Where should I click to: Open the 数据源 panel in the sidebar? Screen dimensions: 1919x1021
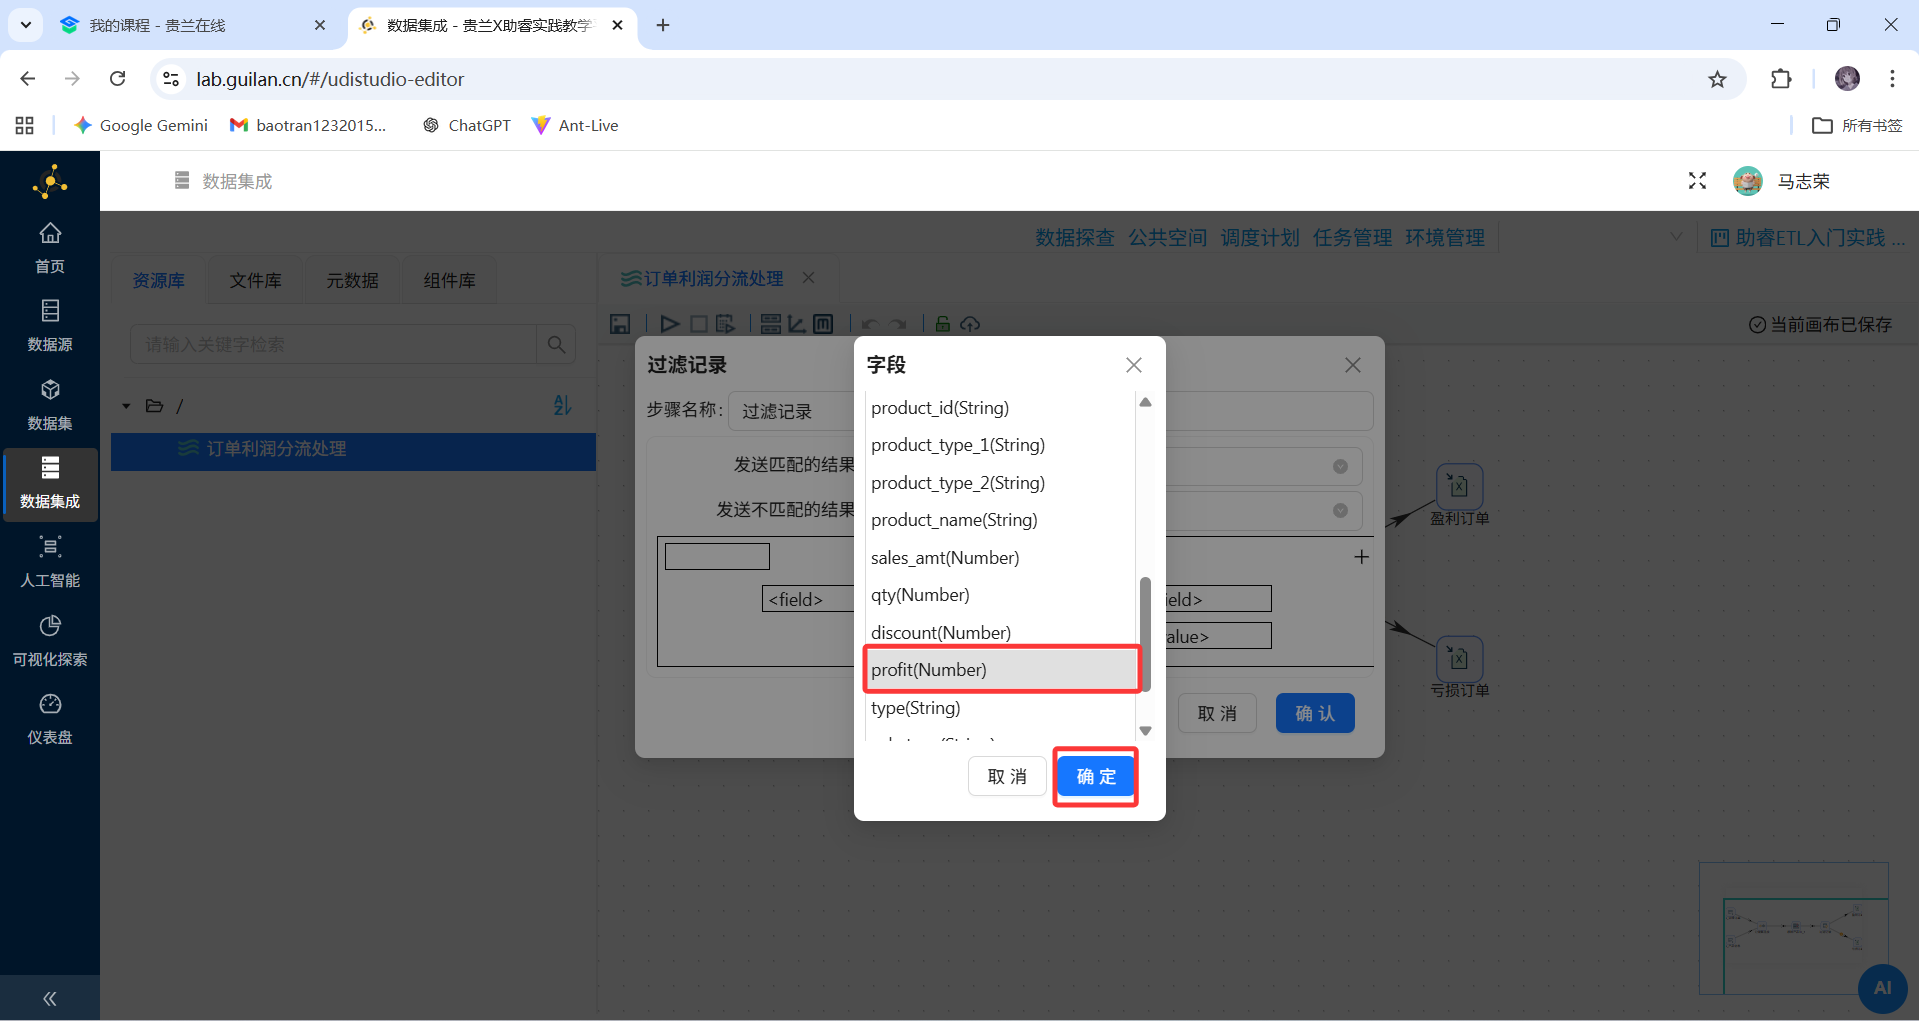tap(50, 323)
